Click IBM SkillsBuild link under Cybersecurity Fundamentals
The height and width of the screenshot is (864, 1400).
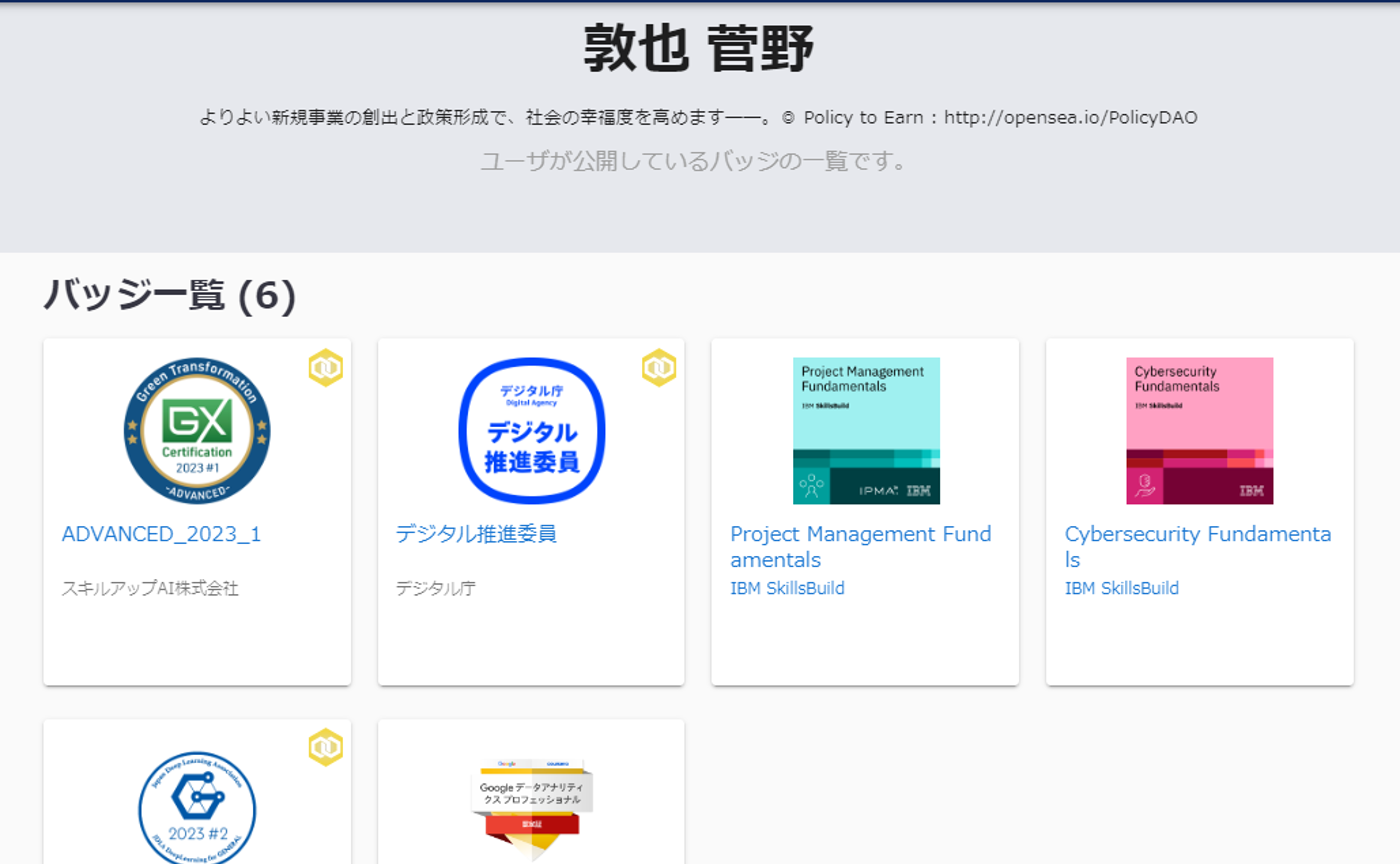1124,588
